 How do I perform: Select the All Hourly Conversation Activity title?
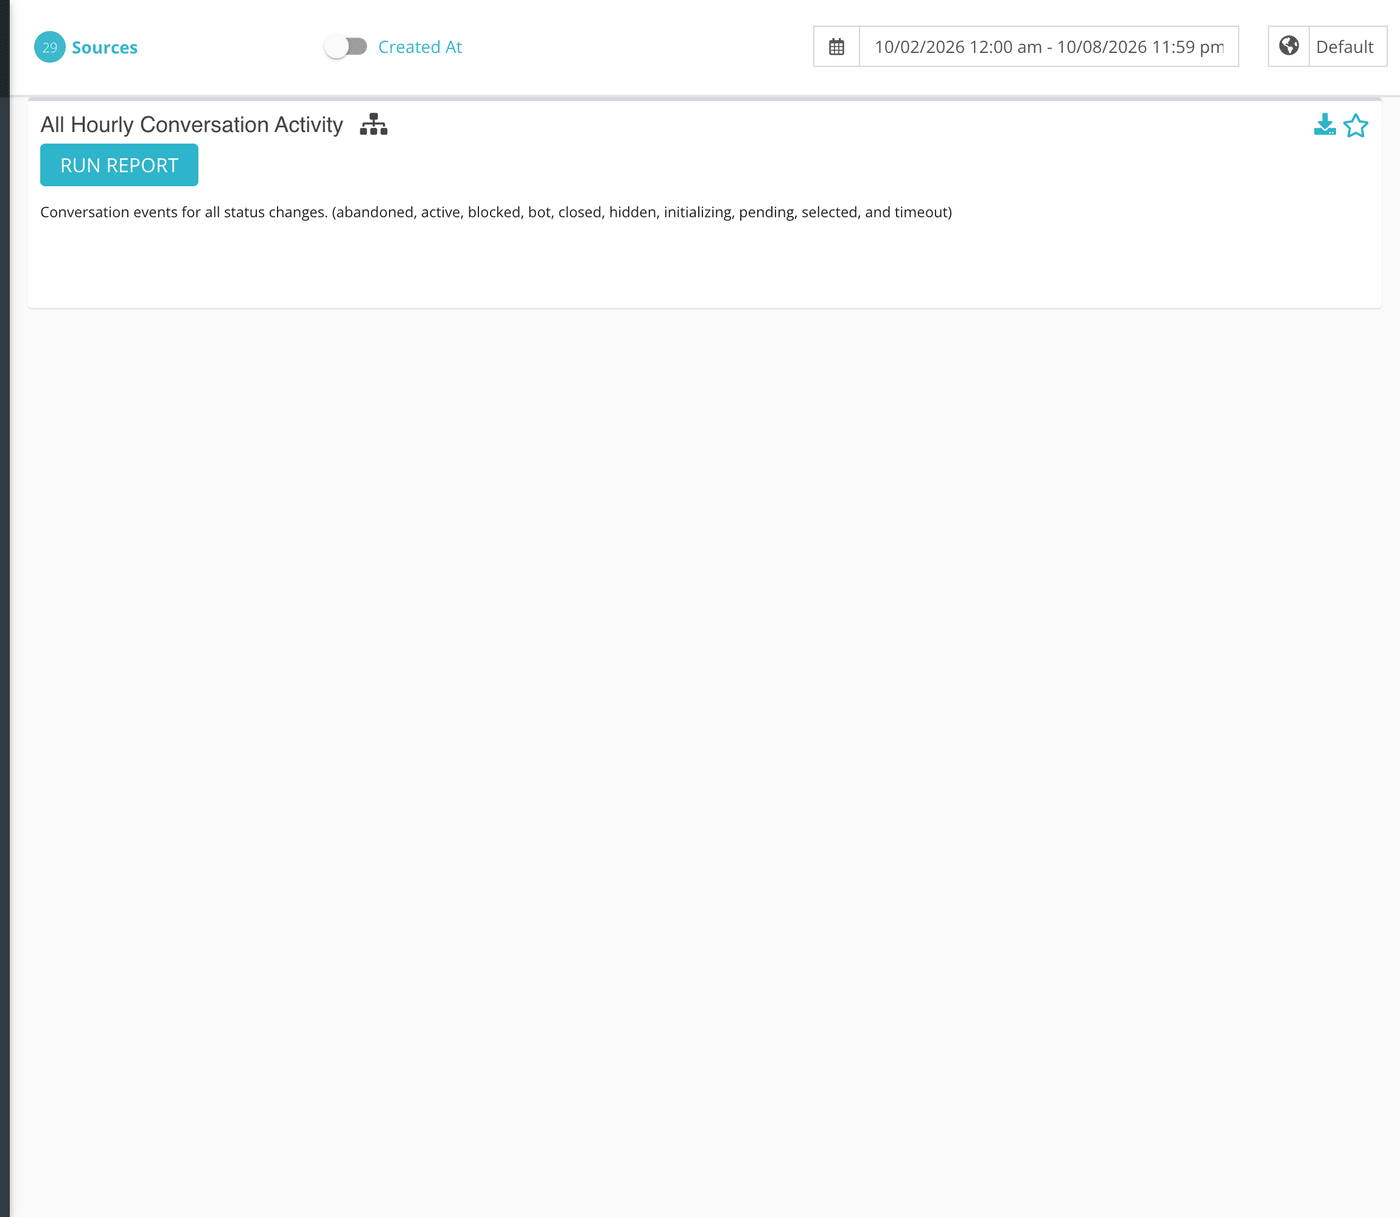pyautogui.click(x=192, y=125)
